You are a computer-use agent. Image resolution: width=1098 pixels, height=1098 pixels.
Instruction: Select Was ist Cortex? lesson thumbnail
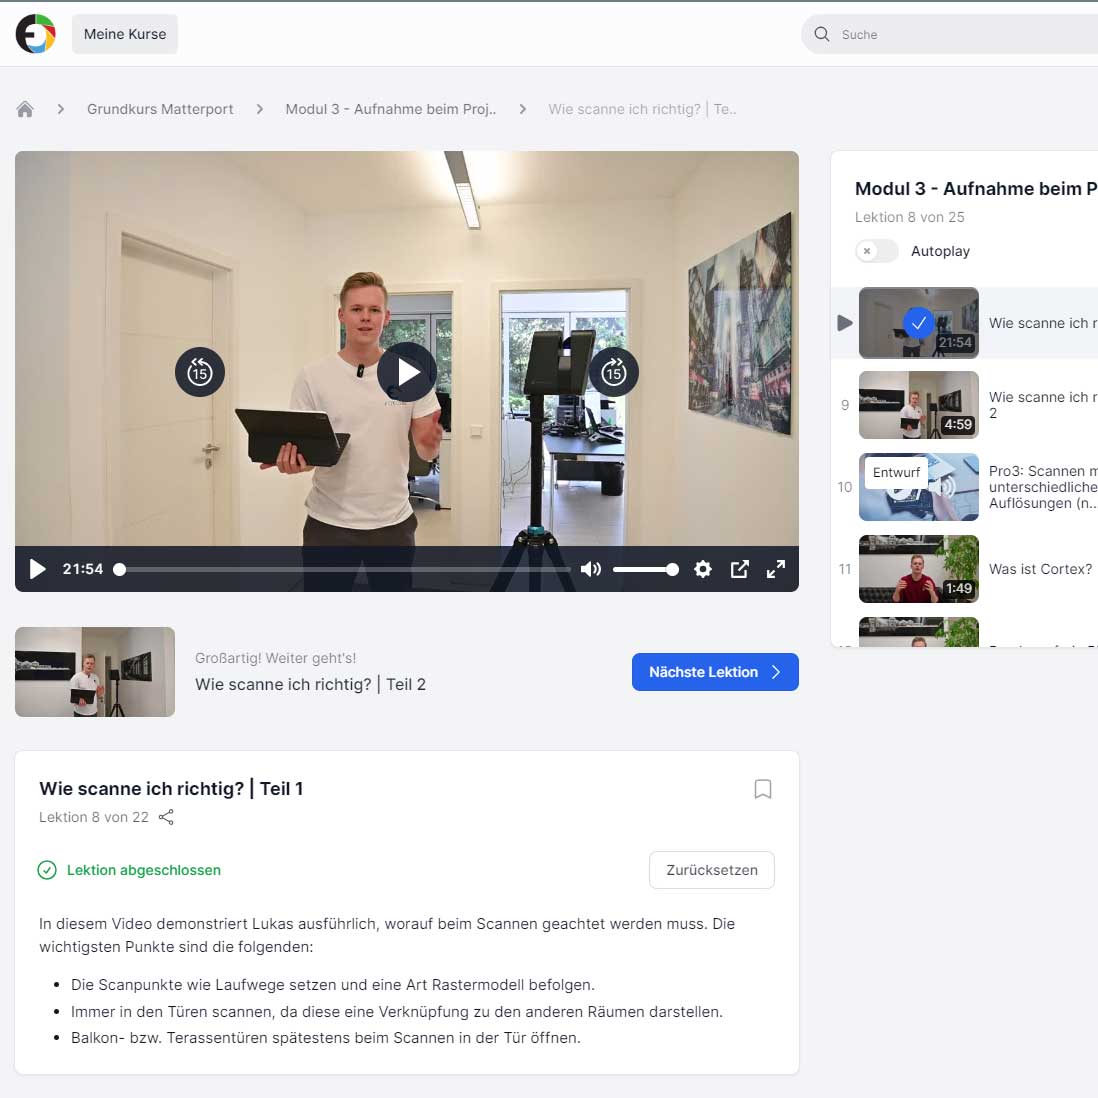pos(918,569)
